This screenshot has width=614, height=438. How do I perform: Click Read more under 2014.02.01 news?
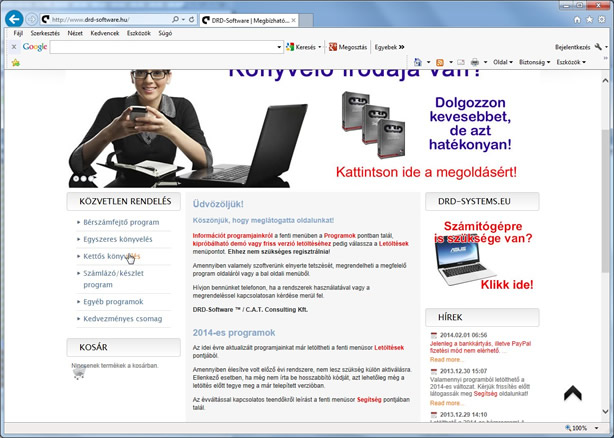[x=446, y=359]
